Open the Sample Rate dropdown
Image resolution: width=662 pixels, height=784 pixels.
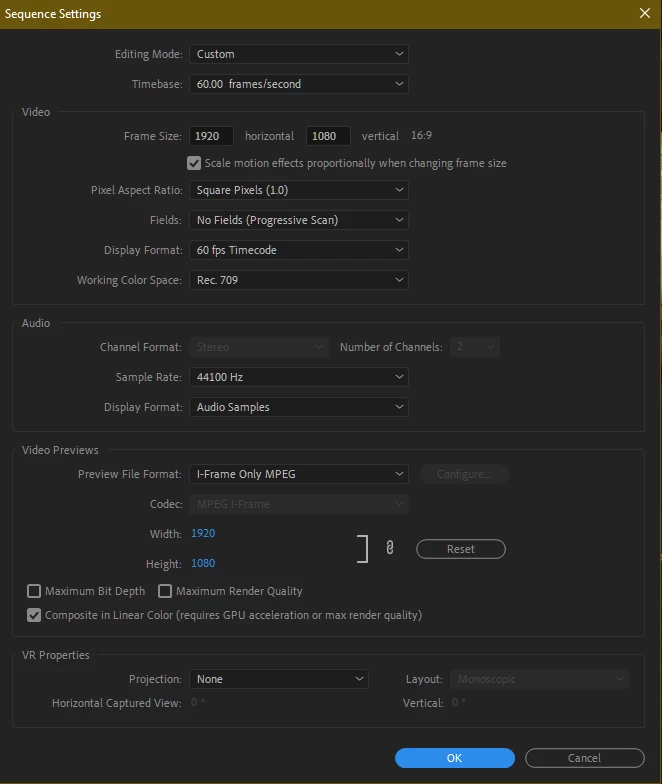click(299, 377)
